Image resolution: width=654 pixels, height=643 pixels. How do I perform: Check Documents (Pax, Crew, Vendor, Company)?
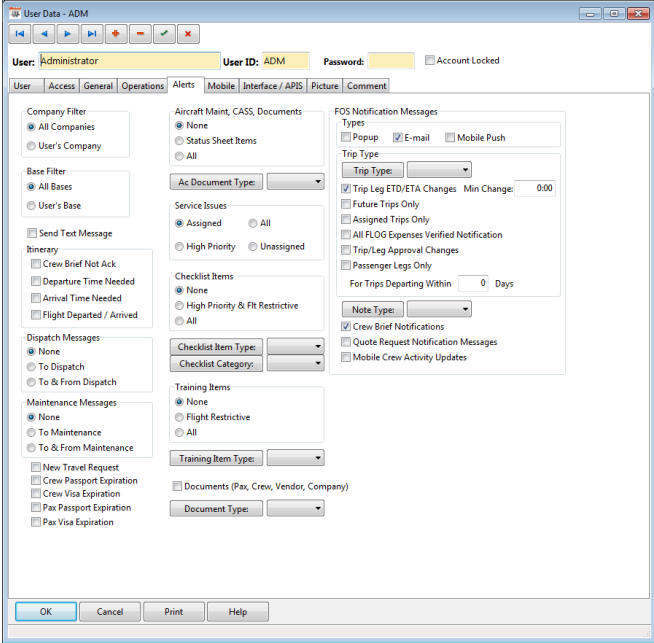(x=178, y=486)
